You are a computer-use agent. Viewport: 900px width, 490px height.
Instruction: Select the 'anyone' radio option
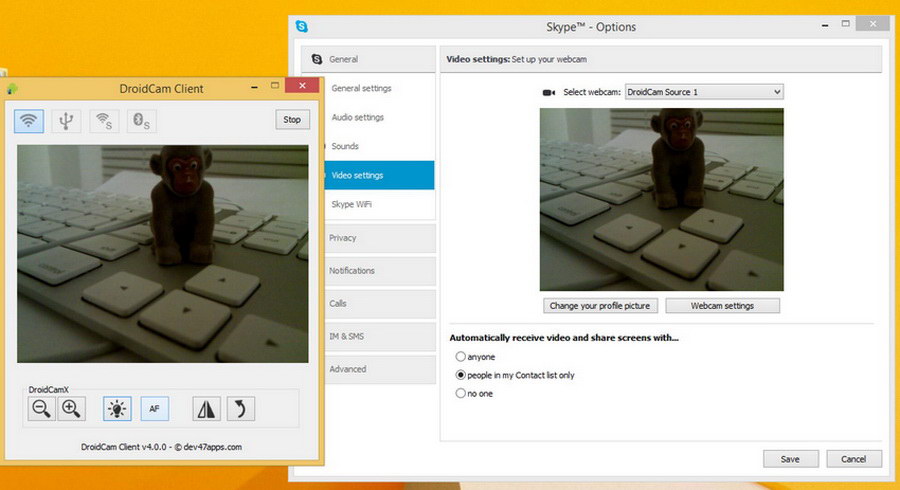[460, 356]
